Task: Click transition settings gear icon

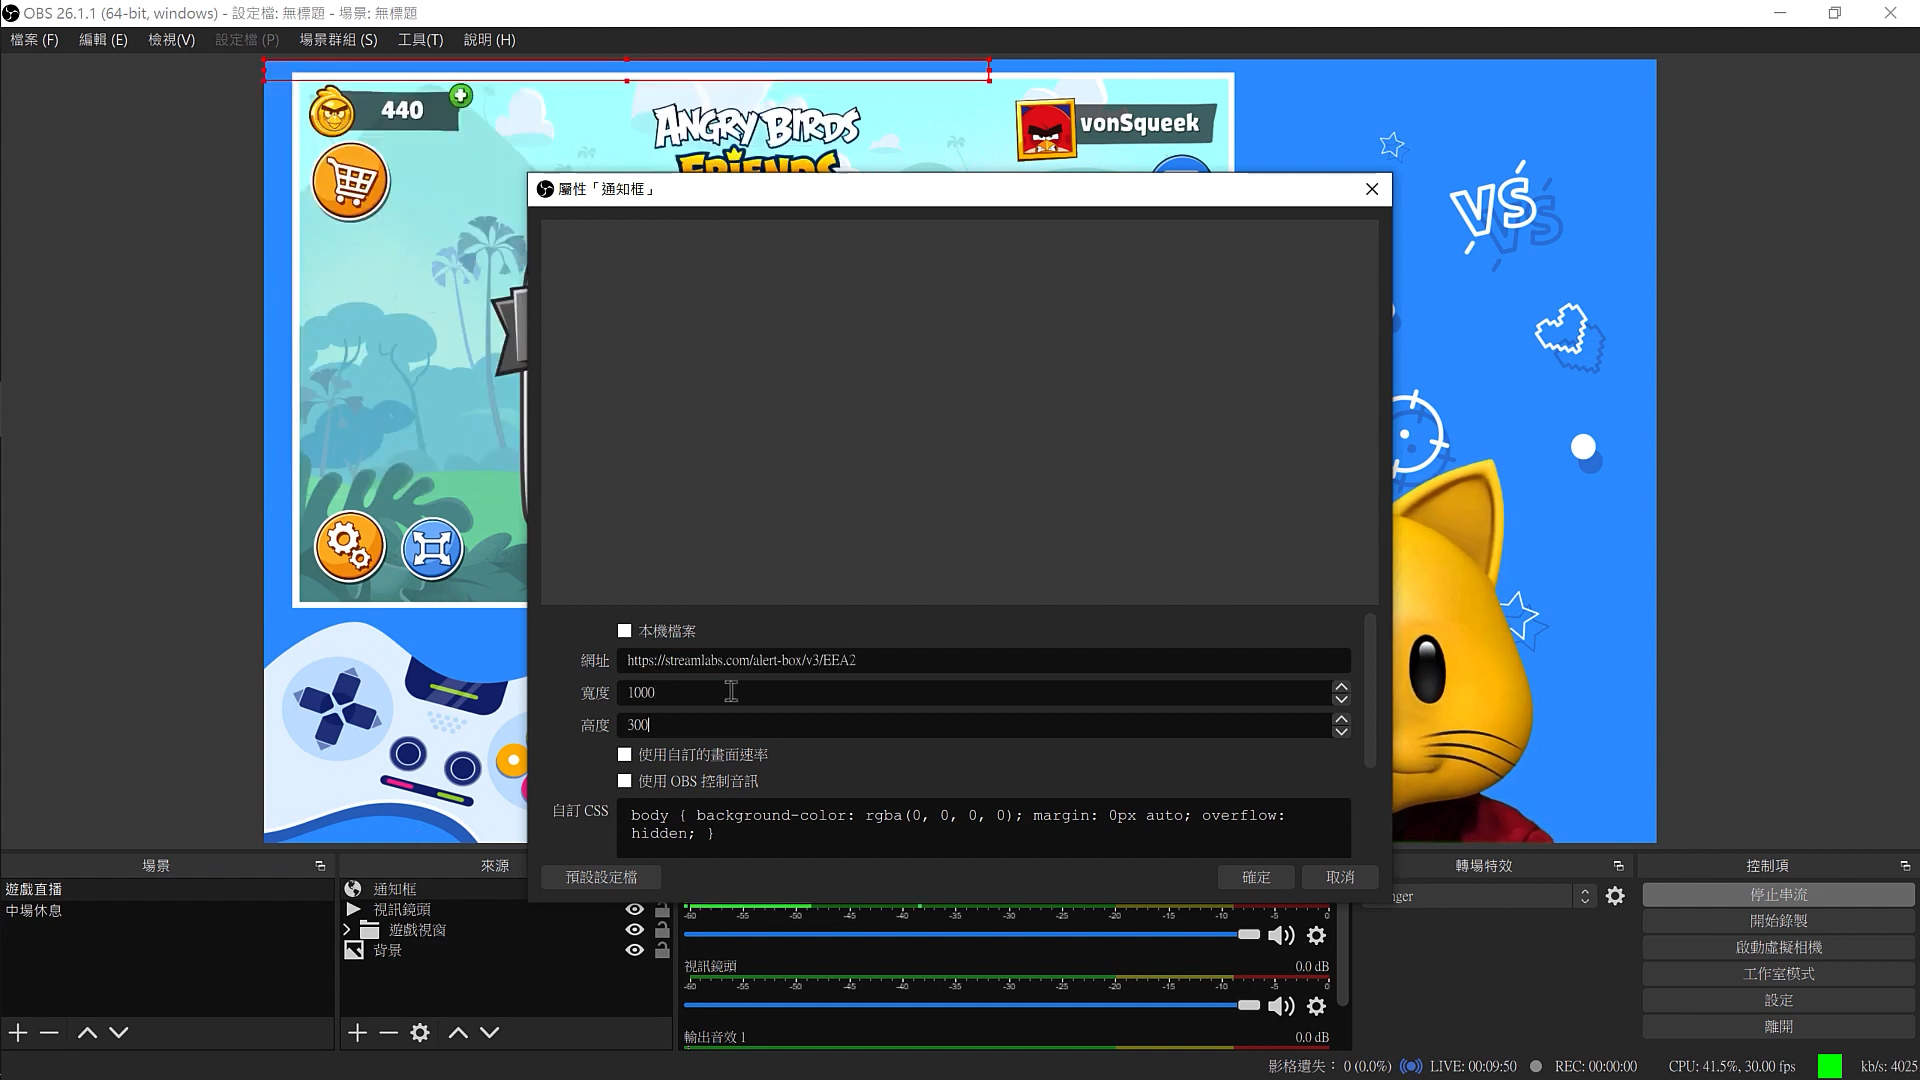Action: pos(1615,897)
